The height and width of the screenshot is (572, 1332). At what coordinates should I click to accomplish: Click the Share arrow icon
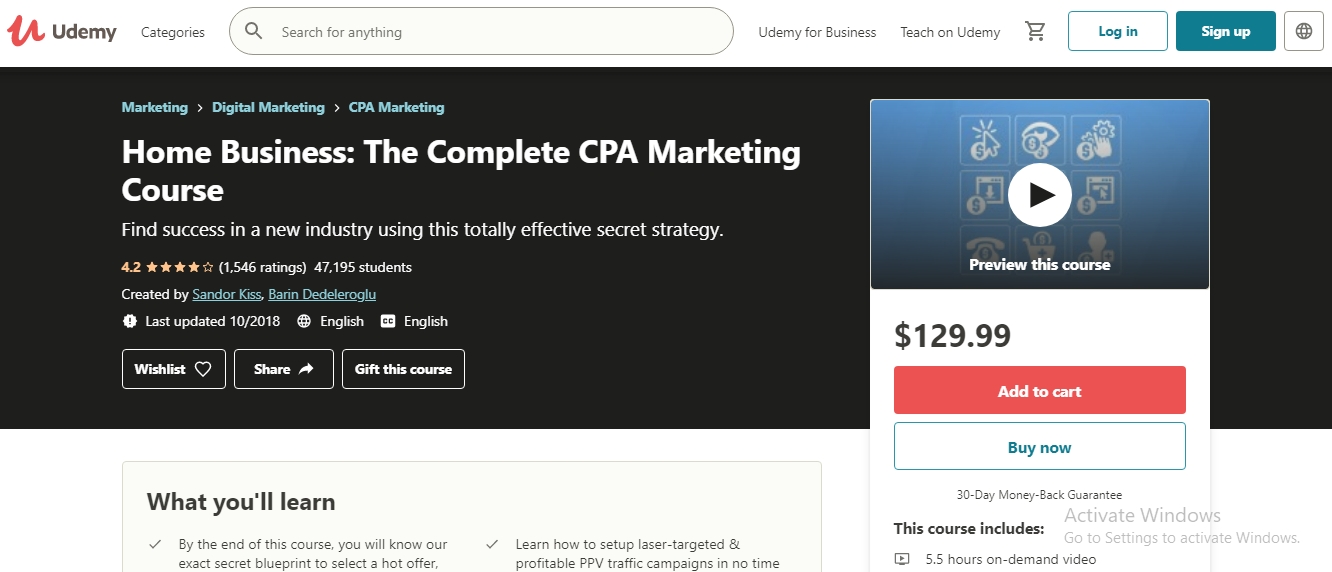click(306, 369)
